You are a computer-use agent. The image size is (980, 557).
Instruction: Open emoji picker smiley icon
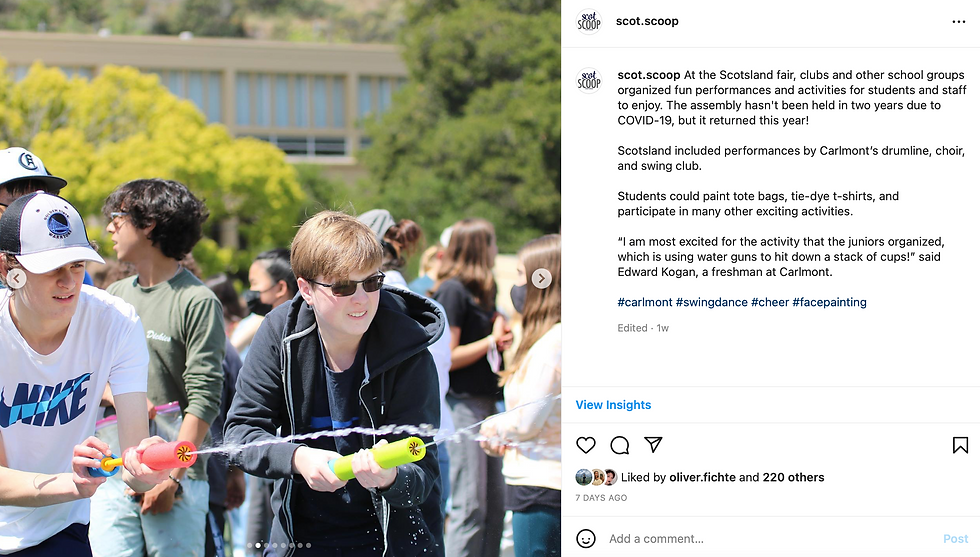point(586,538)
